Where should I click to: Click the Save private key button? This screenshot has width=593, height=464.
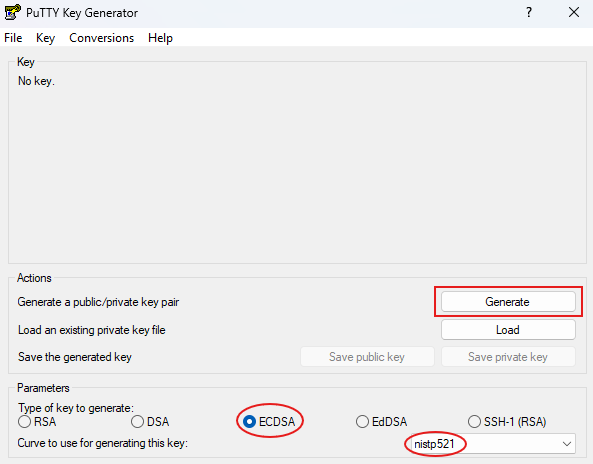pyautogui.click(x=508, y=357)
